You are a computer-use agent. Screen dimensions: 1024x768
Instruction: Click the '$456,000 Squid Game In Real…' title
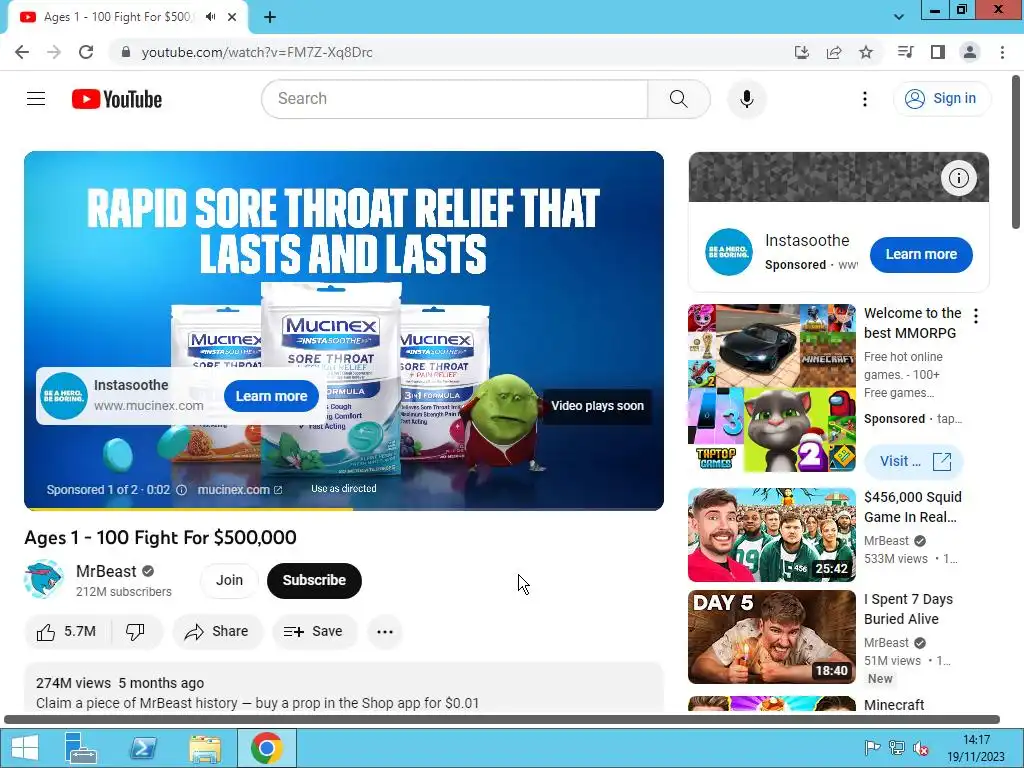point(912,507)
